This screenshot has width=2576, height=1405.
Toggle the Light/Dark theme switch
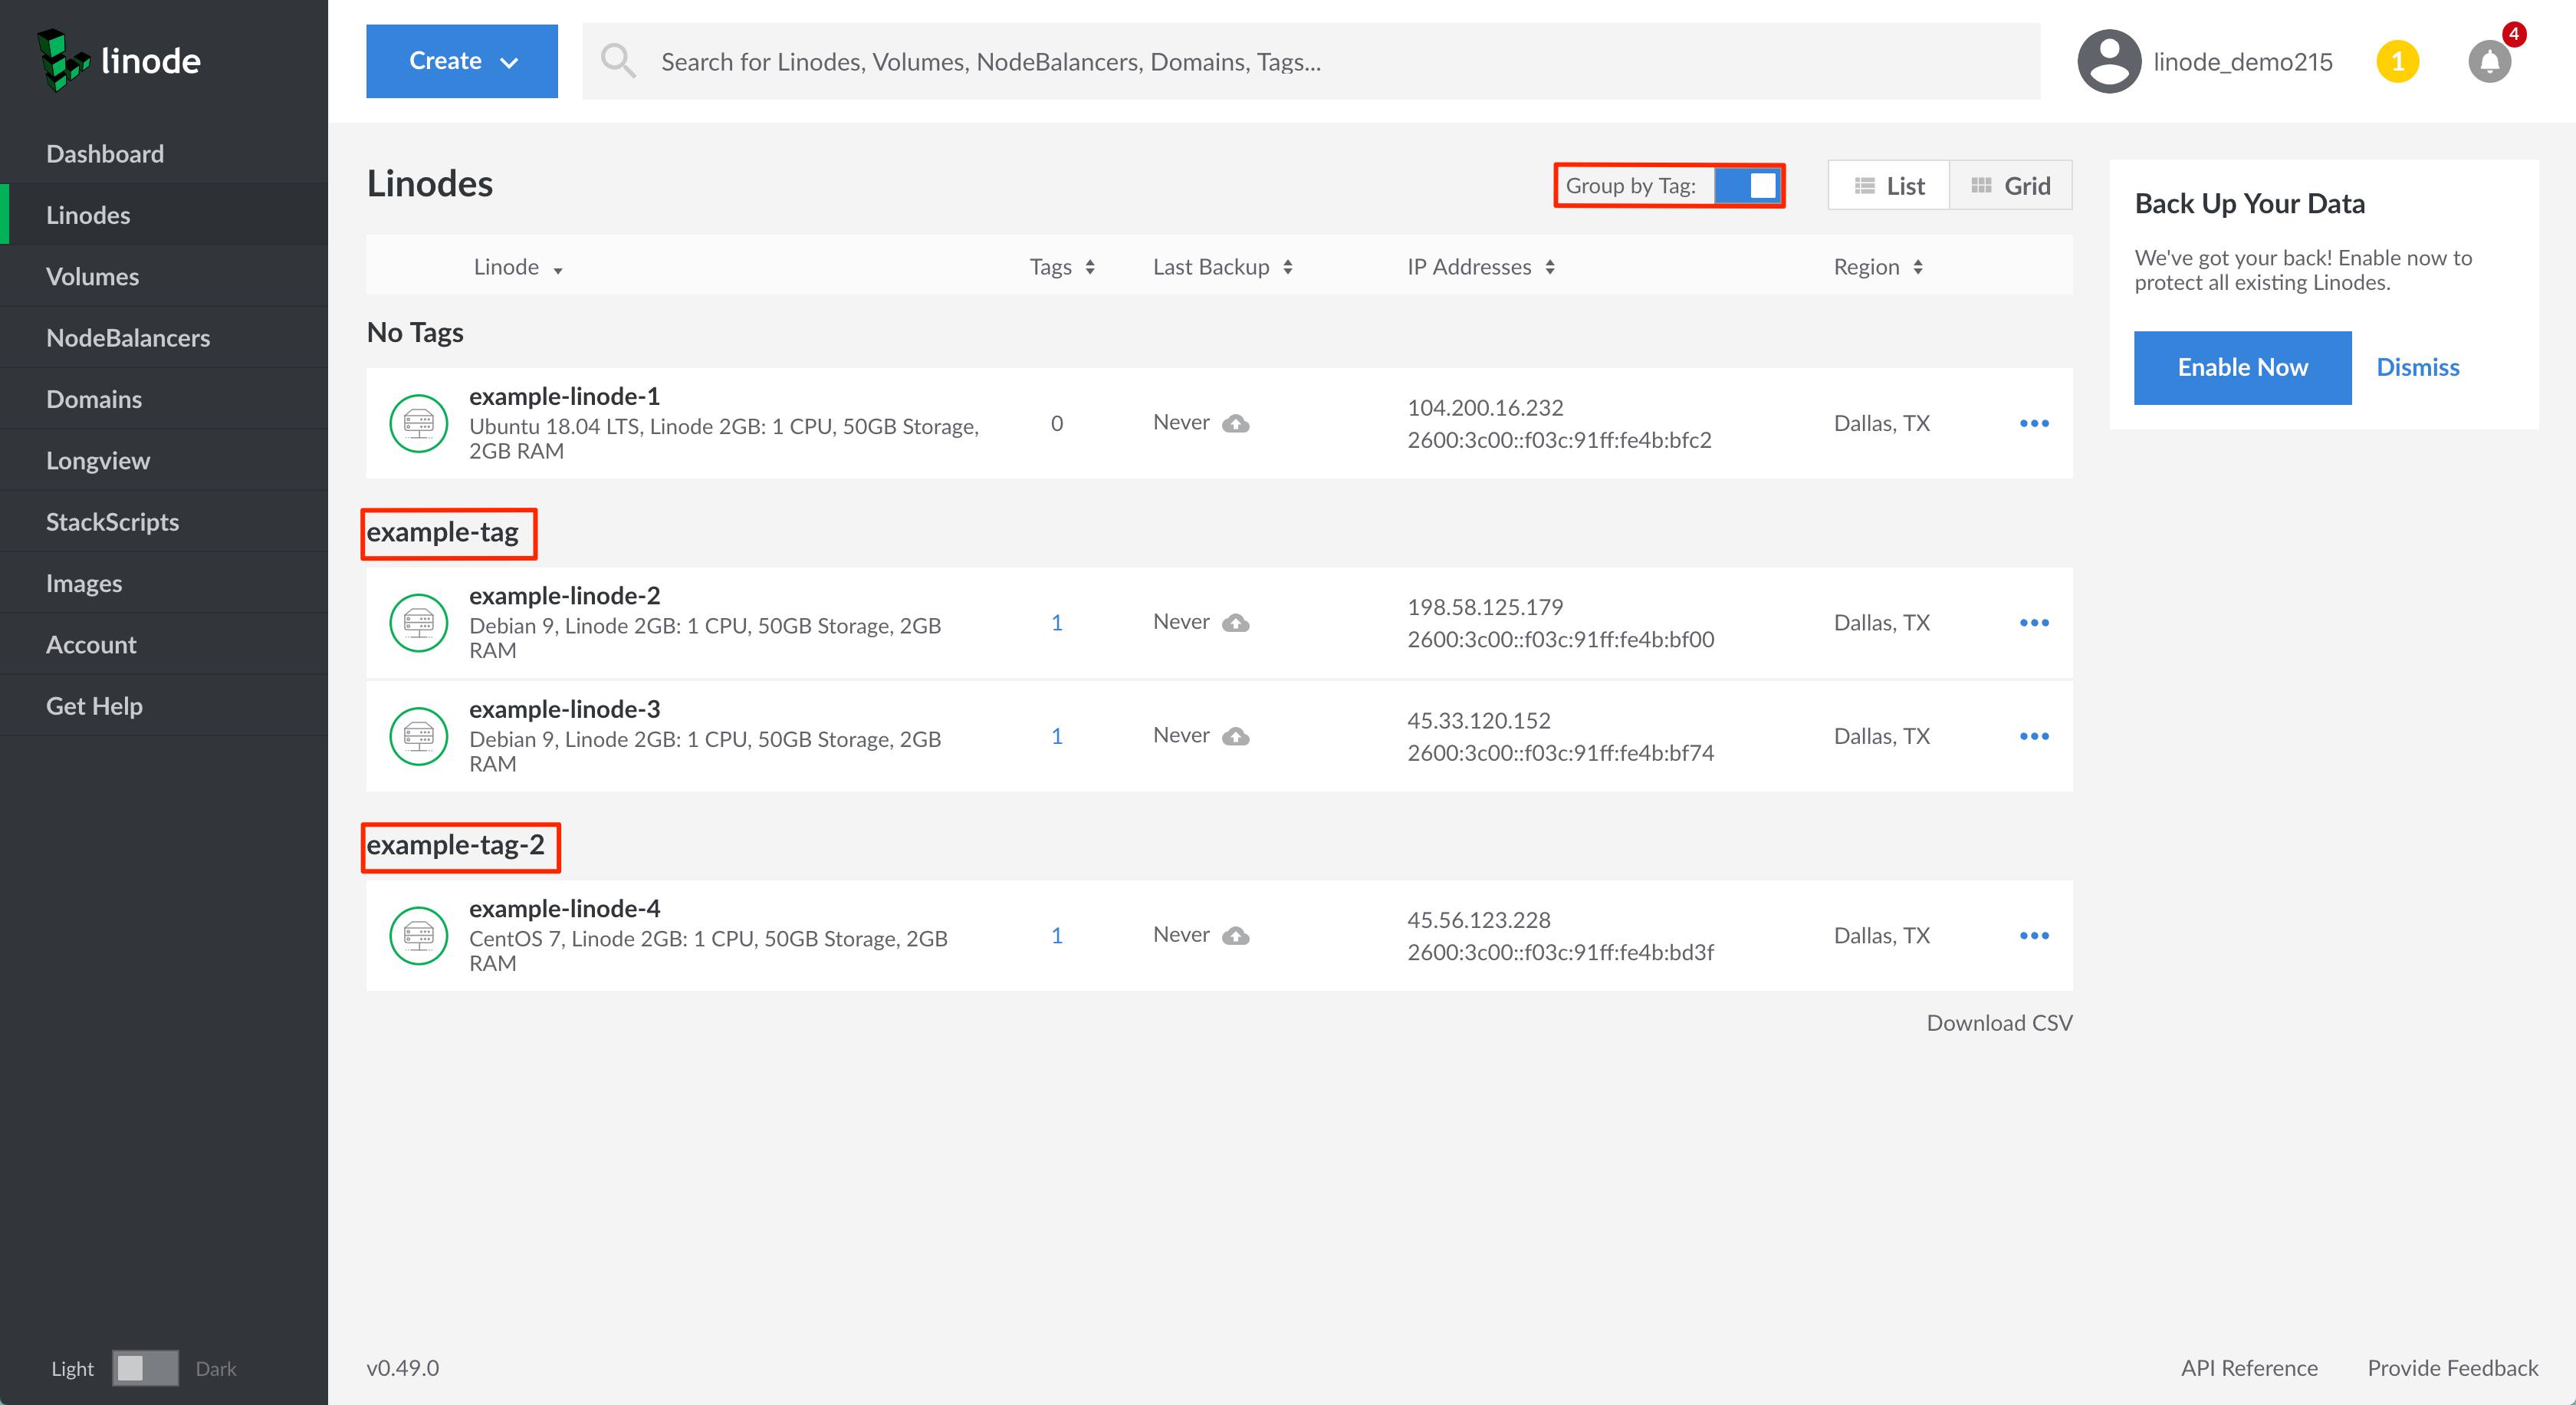pos(145,1368)
